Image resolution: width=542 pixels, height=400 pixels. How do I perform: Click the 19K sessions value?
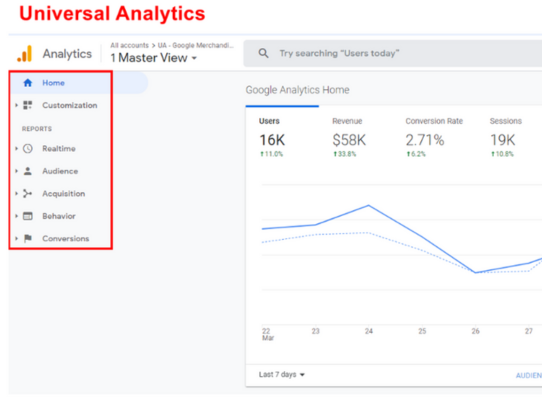click(503, 140)
